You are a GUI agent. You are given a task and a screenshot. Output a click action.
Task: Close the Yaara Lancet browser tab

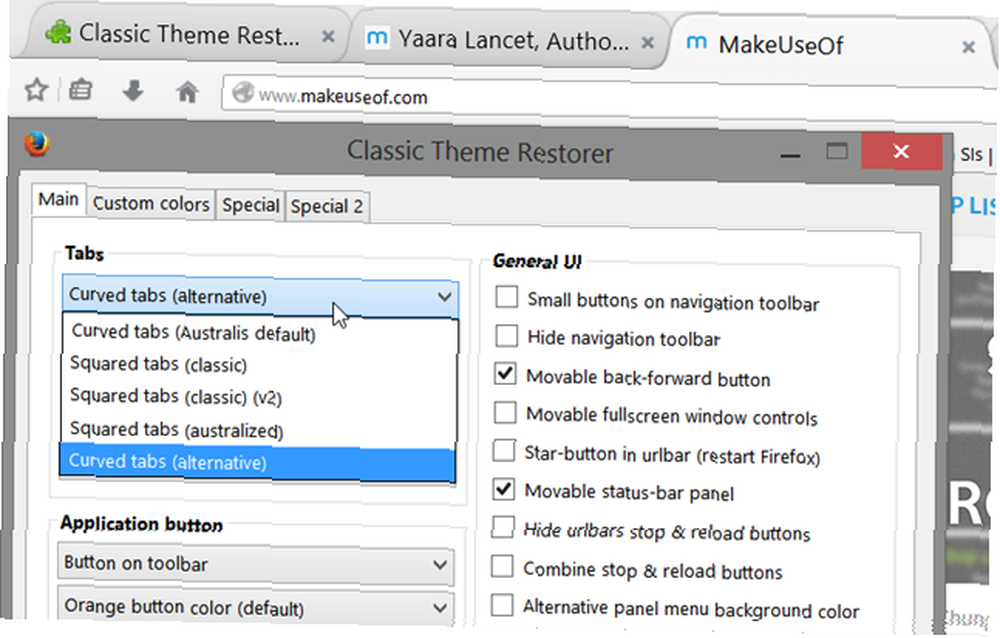click(x=647, y=43)
